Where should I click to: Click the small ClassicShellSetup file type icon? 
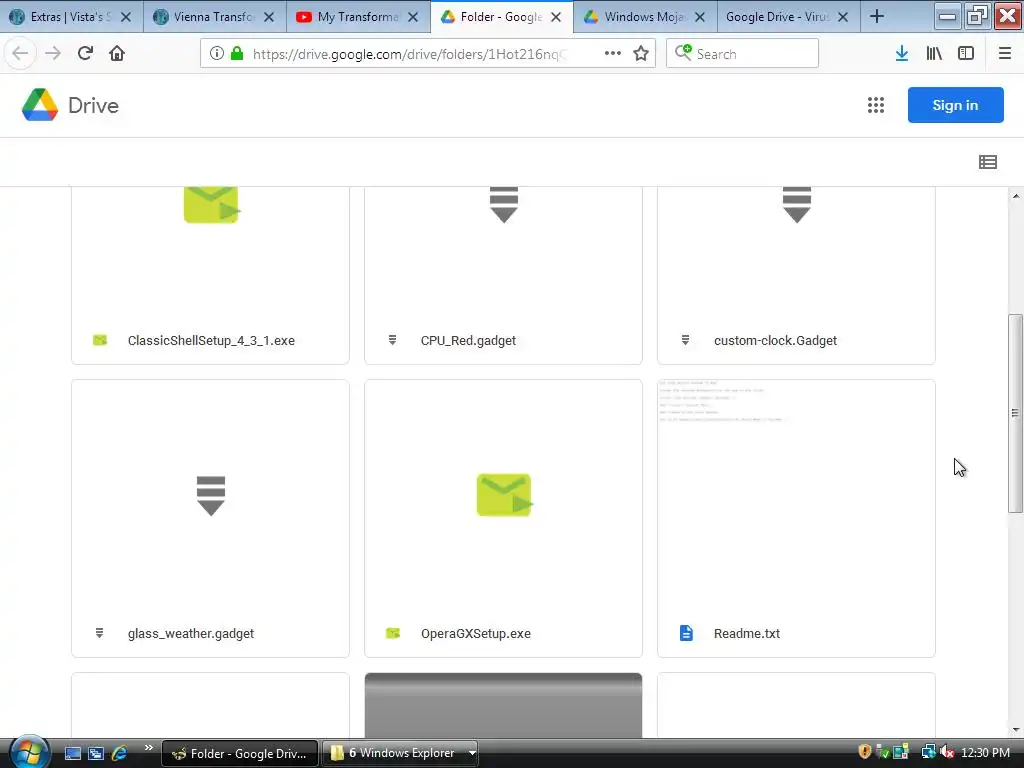(100, 340)
